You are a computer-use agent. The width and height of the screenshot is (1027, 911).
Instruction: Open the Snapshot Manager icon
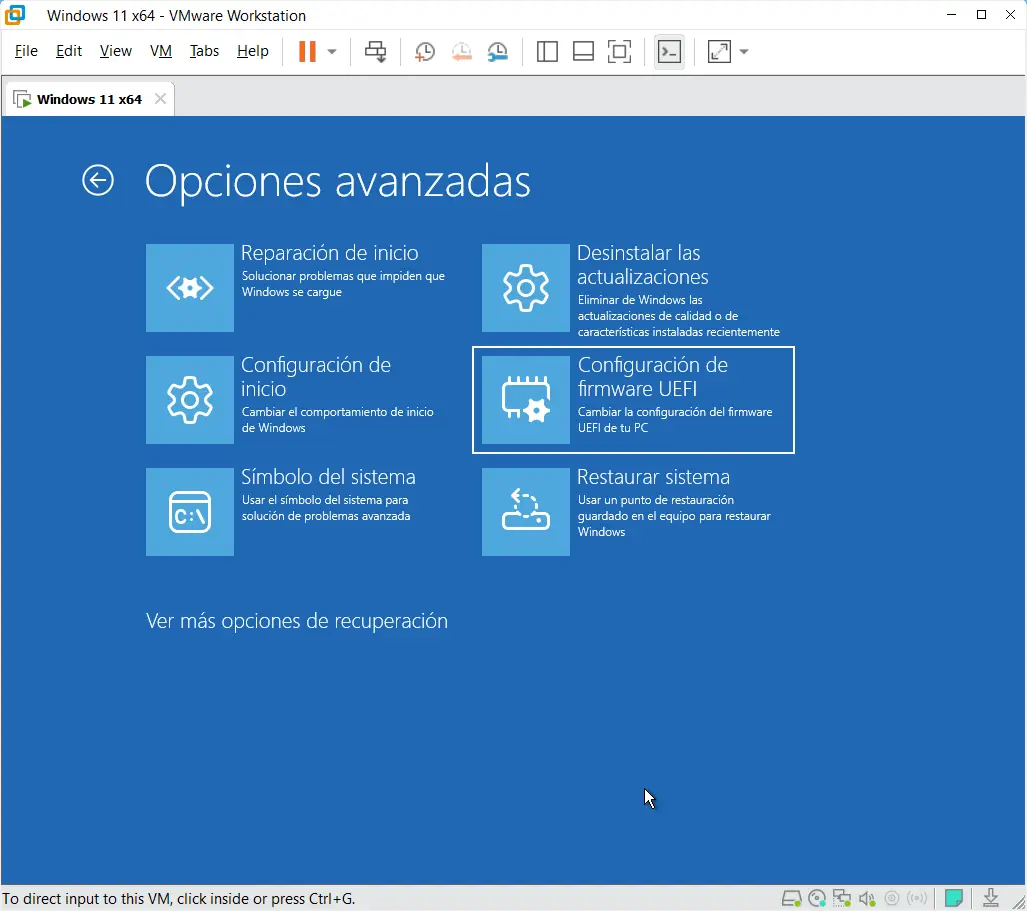click(498, 51)
